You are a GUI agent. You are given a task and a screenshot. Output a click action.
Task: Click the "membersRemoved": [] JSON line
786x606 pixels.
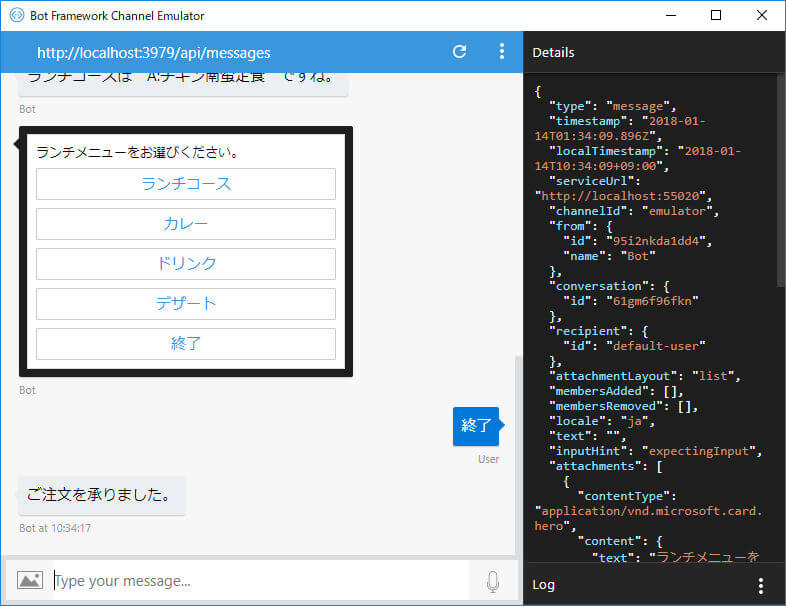point(623,406)
